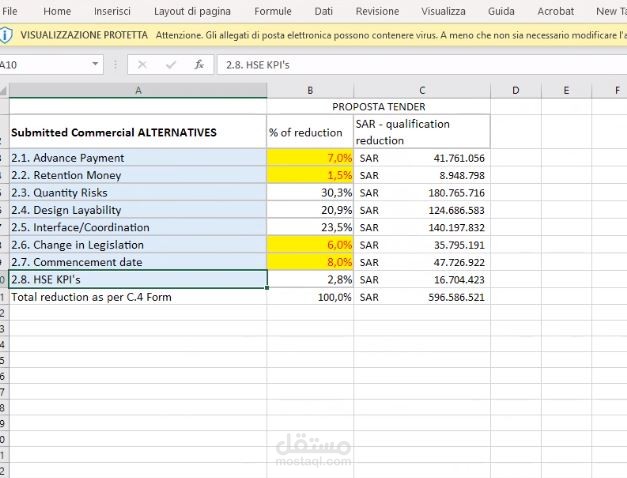Switch to the Home ribbon tab
This screenshot has width=627, height=478.
(x=57, y=11)
